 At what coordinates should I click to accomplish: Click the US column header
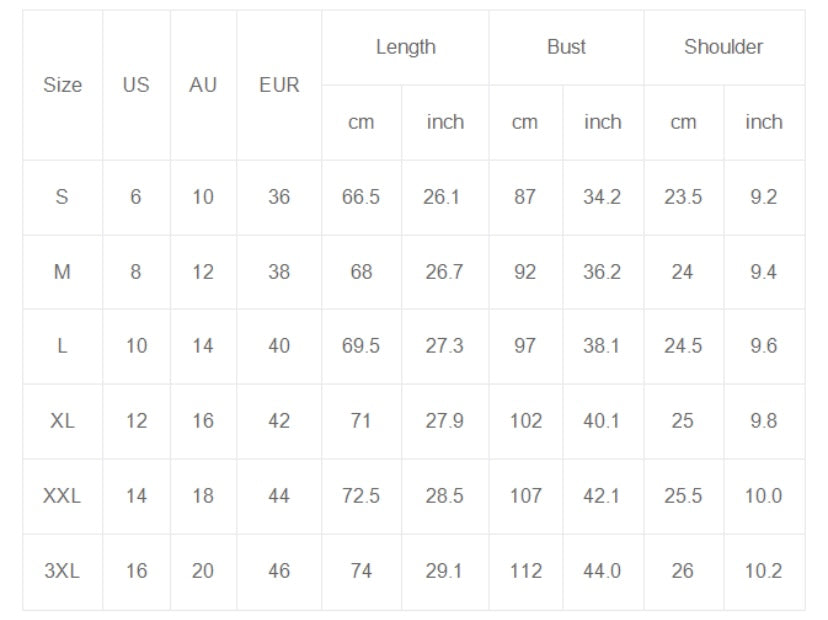136,85
